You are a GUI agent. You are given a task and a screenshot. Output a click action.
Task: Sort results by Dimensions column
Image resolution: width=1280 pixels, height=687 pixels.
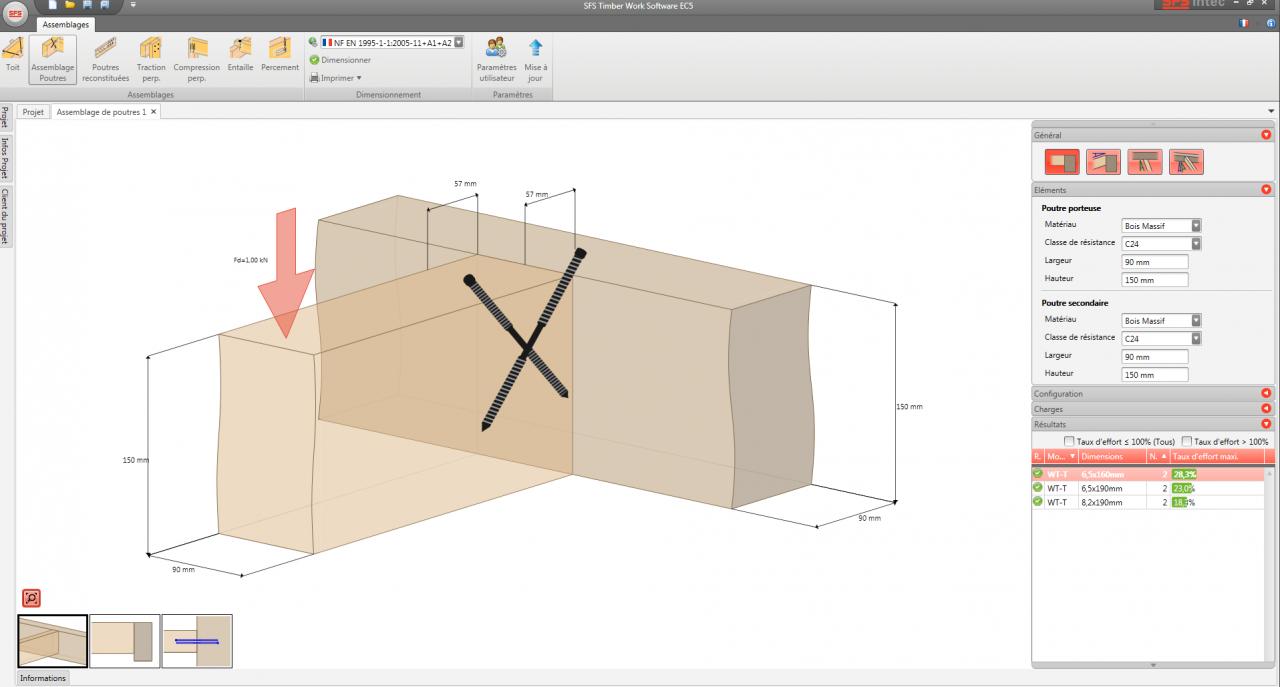point(1112,456)
